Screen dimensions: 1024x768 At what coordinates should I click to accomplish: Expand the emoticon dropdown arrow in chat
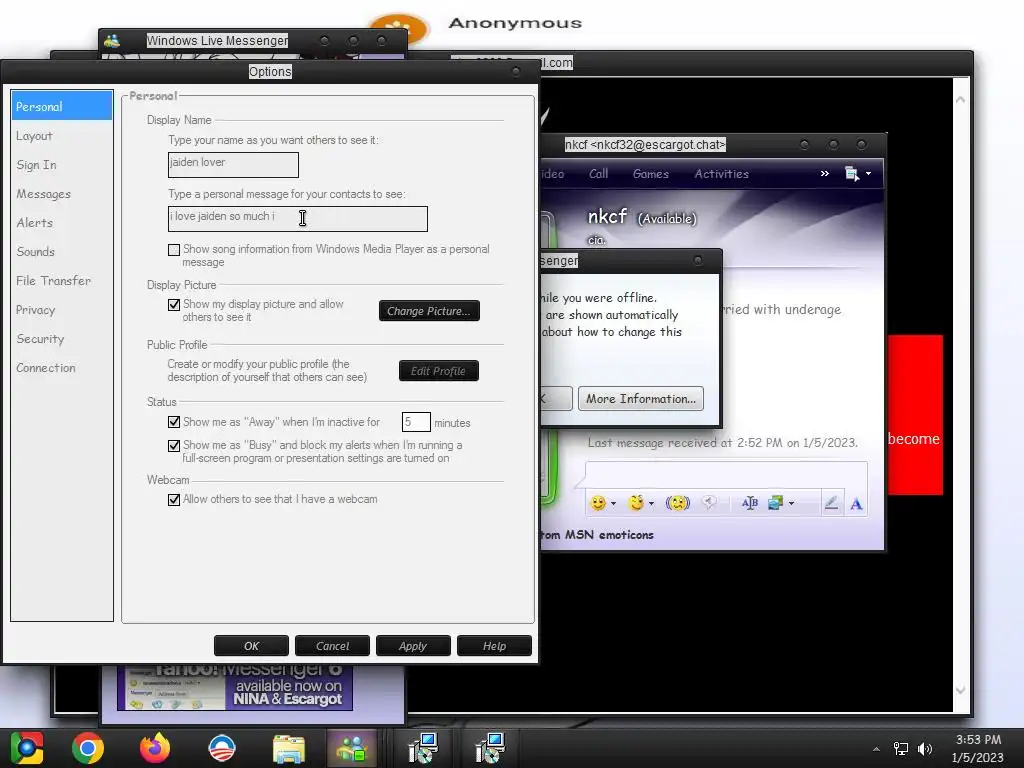click(613, 504)
